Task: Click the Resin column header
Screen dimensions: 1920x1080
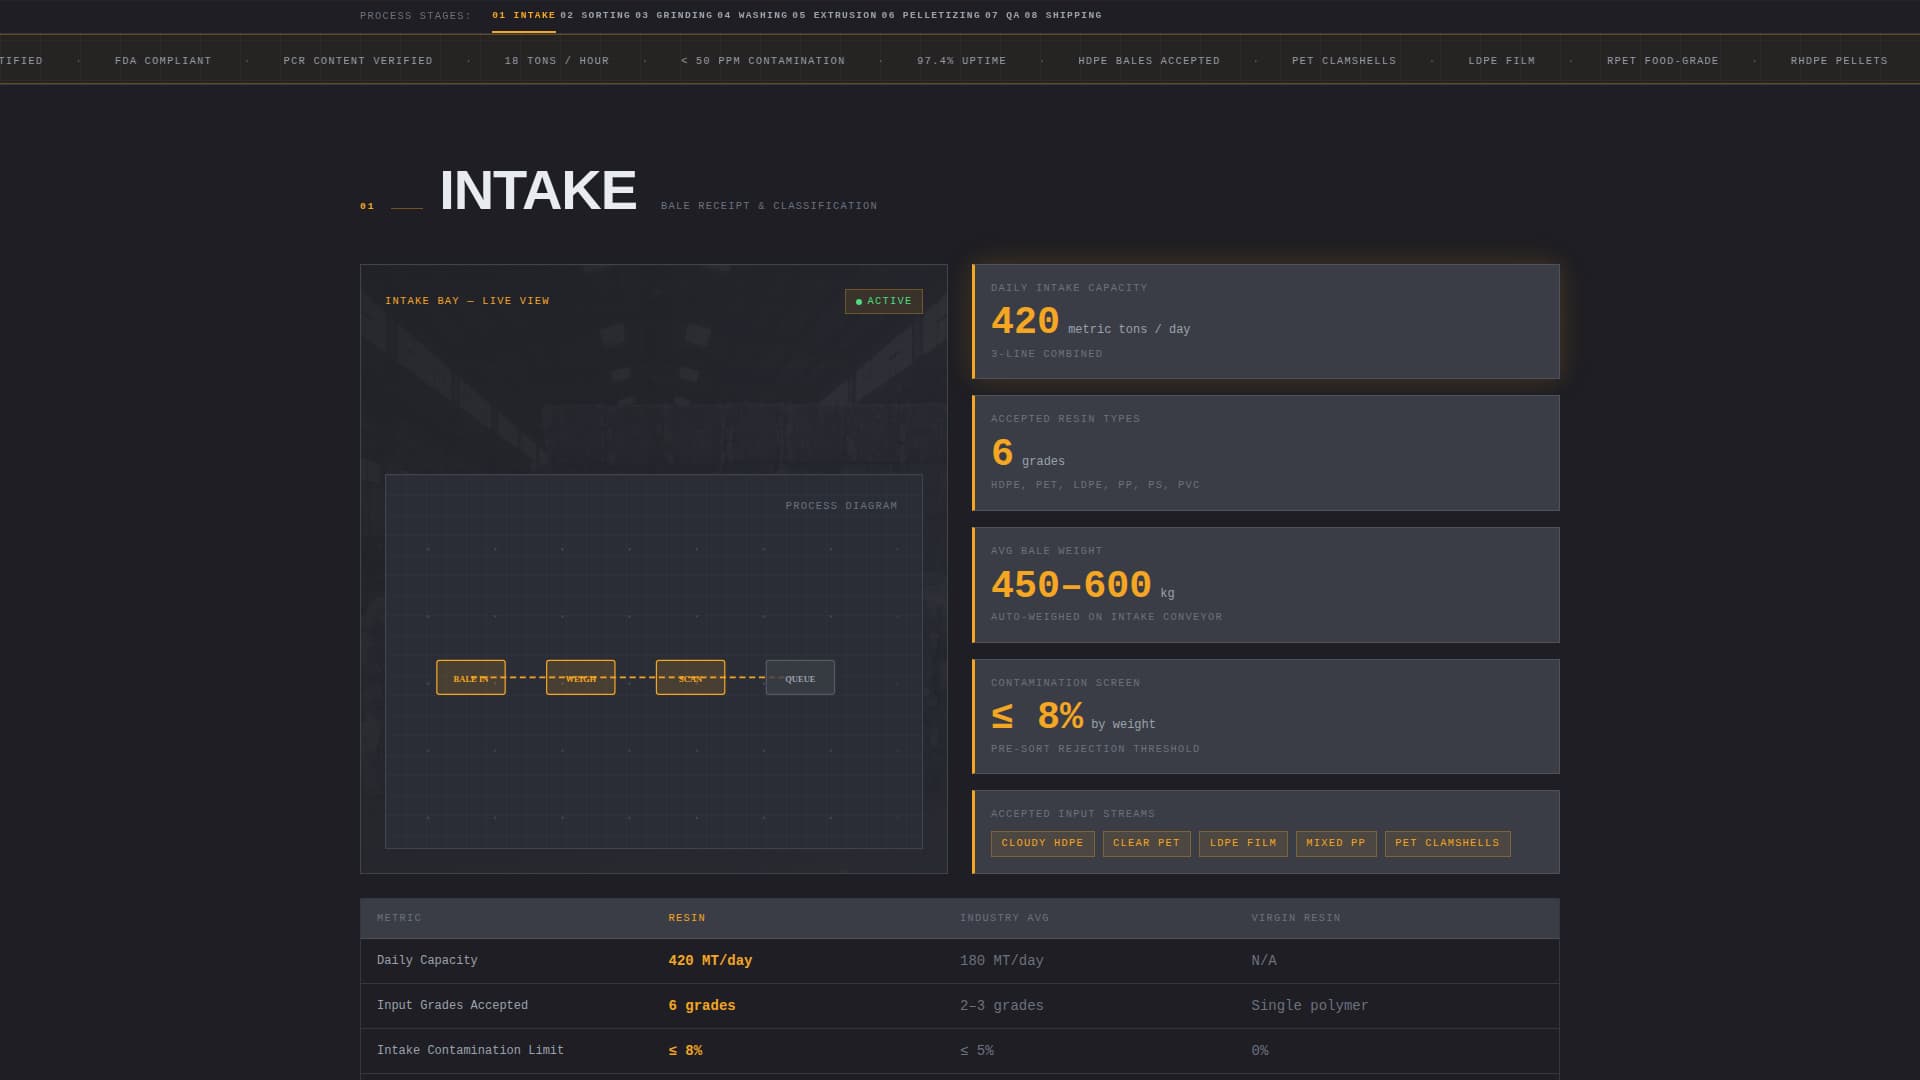Action: (x=687, y=918)
